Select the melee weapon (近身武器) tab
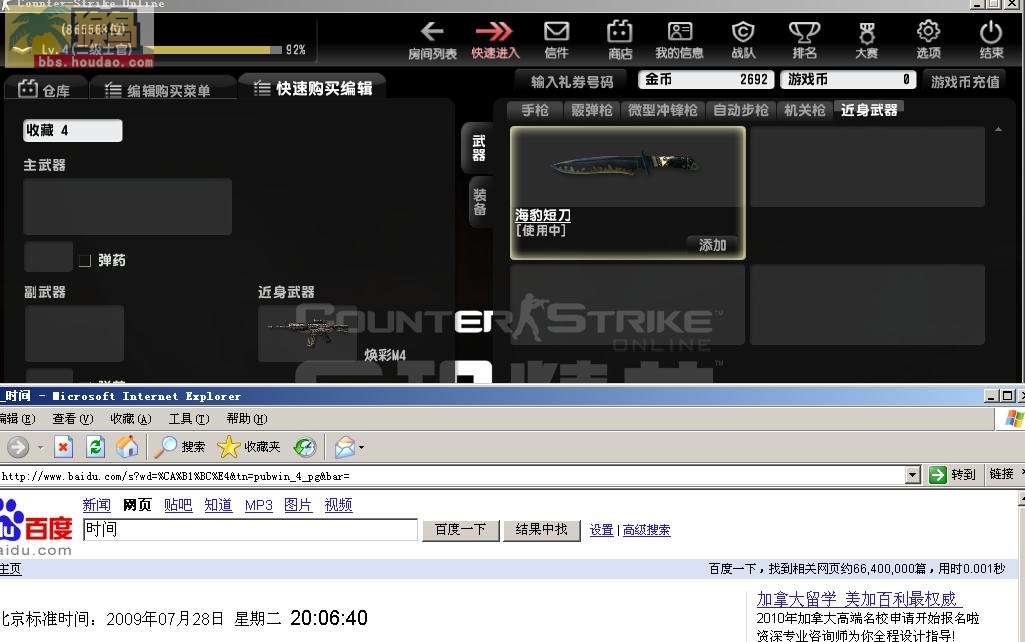Image resolution: width=1025 pixels, height=642 pixels. pos(869,110)
